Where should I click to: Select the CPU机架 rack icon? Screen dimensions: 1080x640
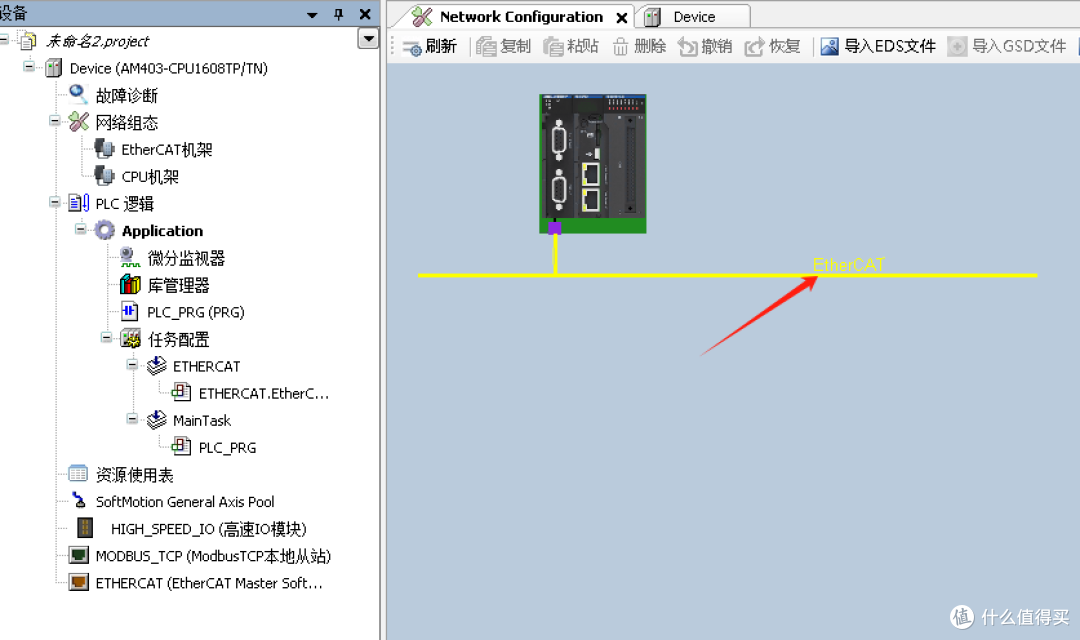(105, 176)
